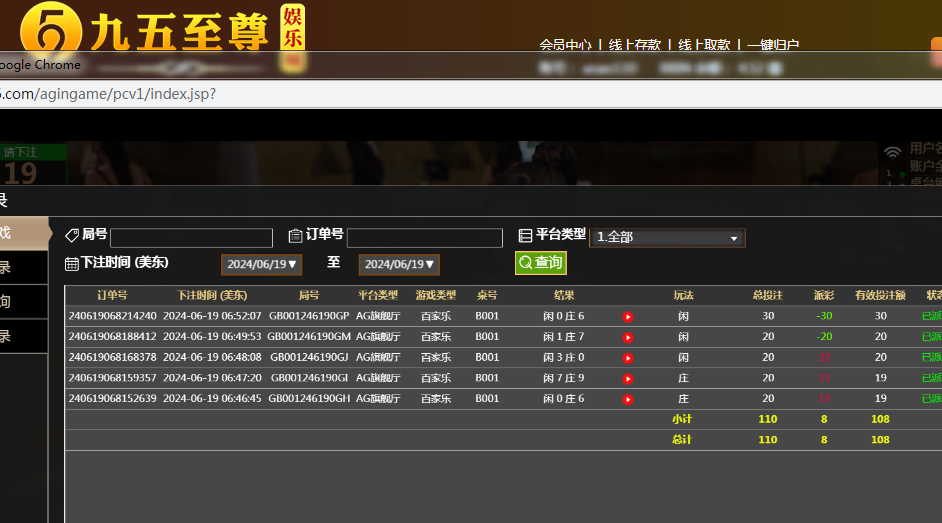The image size is (942, 523).
Task: Expand the end date picker after 至
Action: (x=399, y=265)
